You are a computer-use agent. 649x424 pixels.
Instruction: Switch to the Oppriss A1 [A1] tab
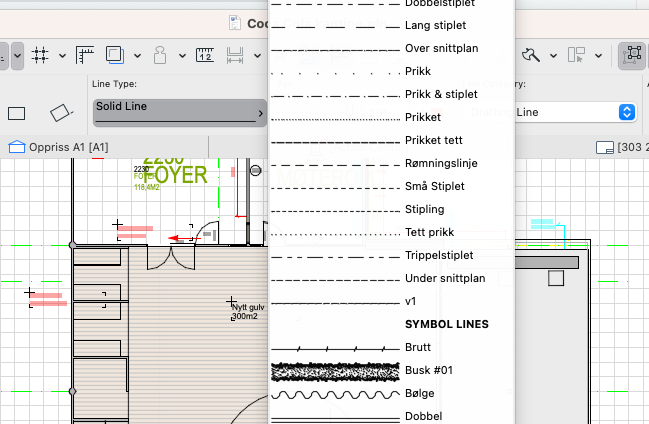tap(60, 148)
